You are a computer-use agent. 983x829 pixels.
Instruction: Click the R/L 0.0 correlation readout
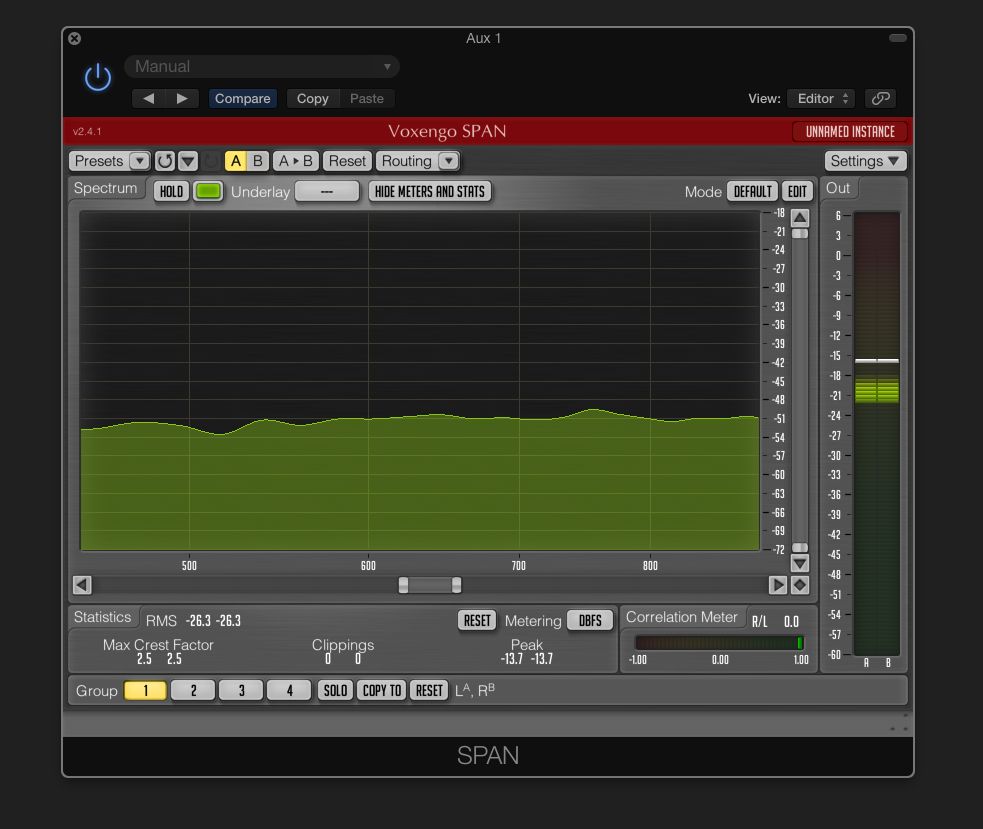pos(775,621)
